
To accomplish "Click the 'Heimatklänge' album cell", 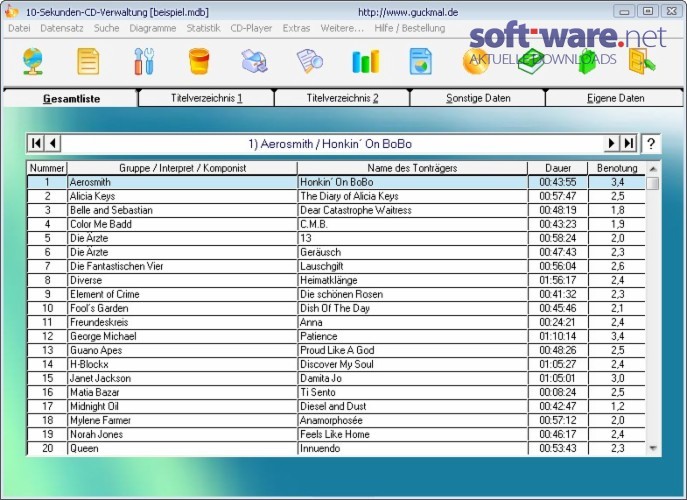I will [412, 280].
